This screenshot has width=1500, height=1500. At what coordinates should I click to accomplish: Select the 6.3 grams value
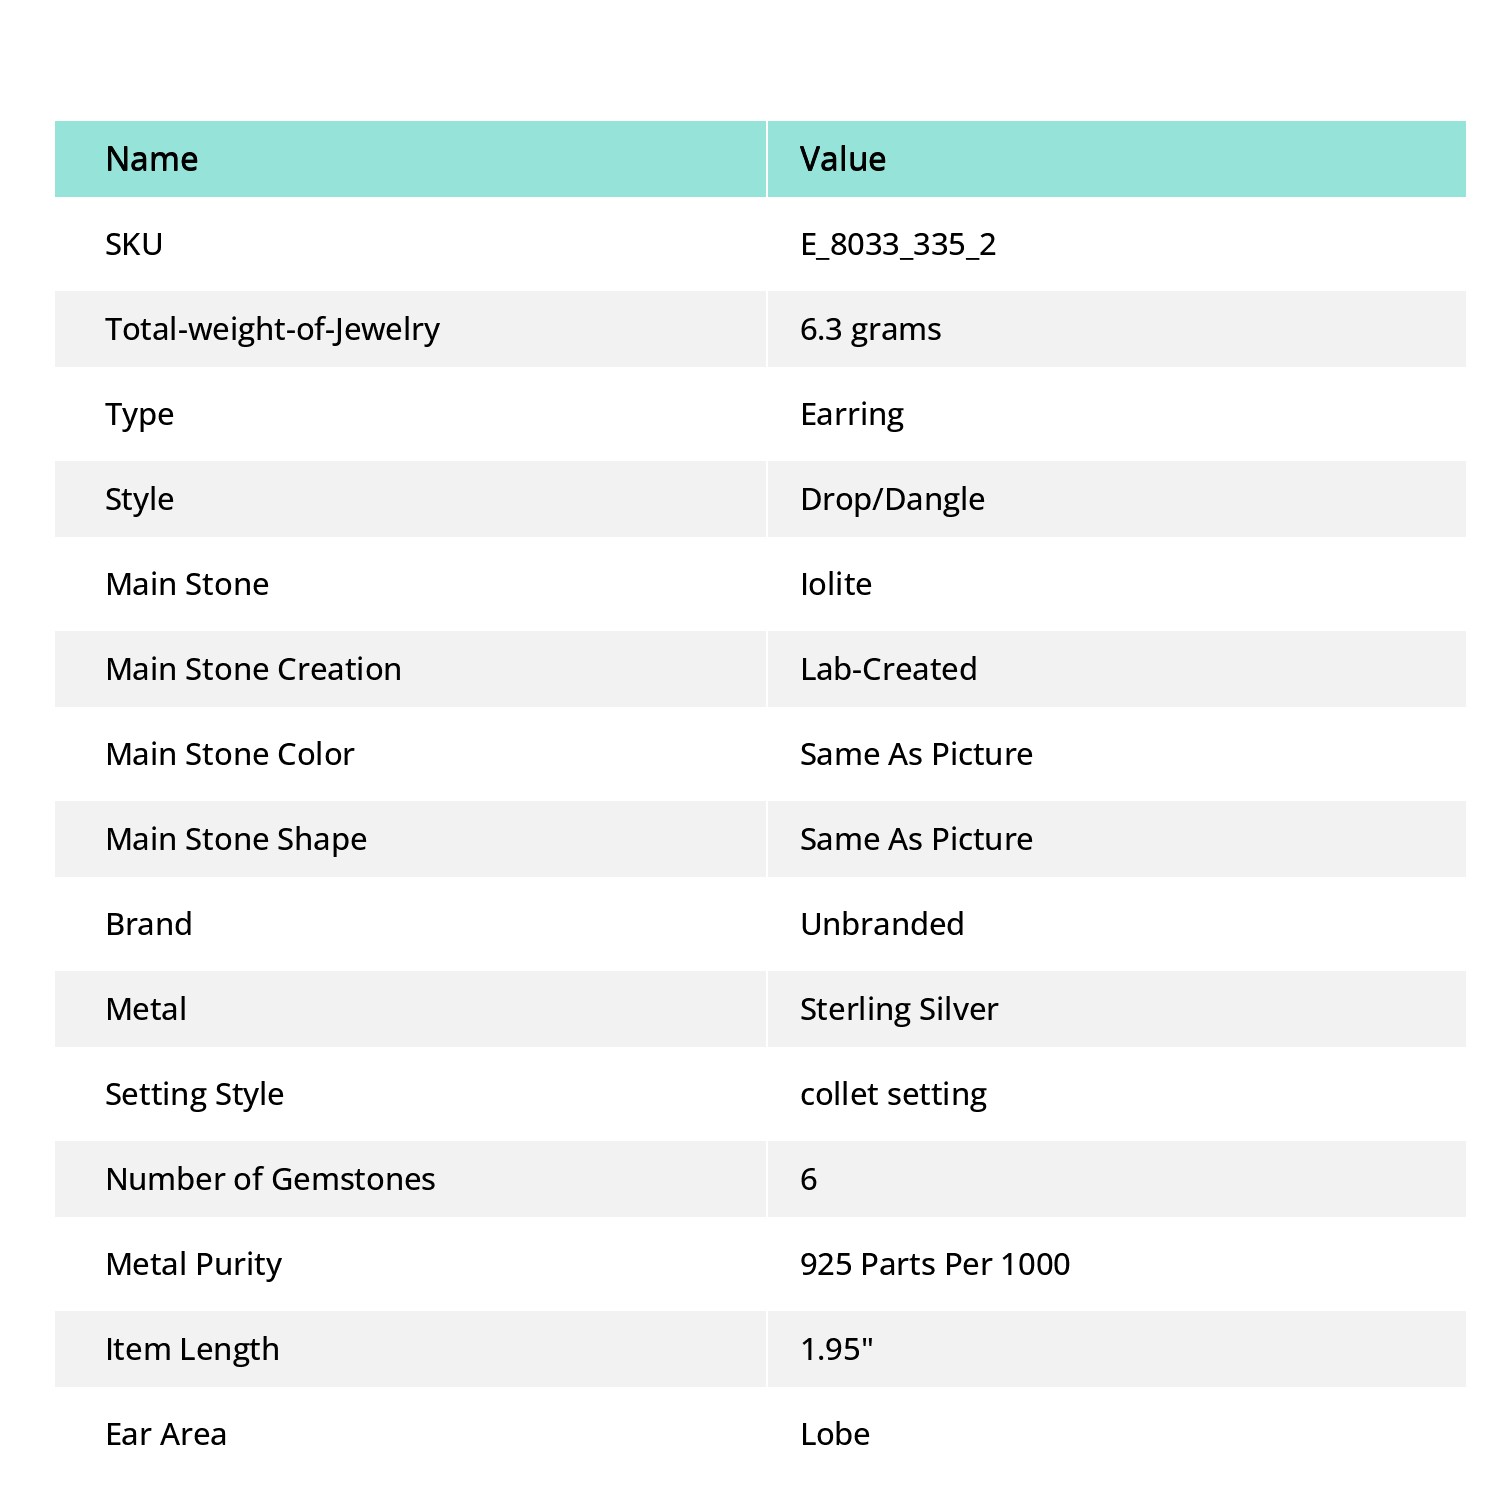870,329
